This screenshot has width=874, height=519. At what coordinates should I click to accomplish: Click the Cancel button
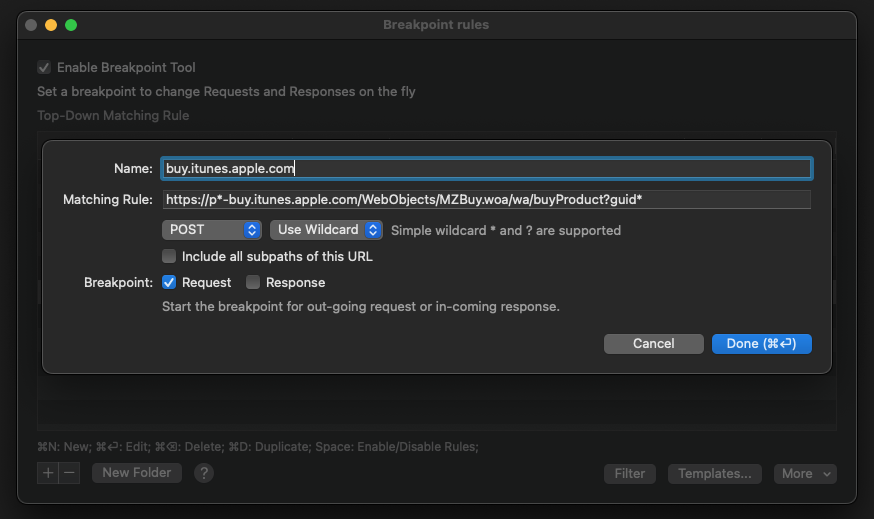coord(653,343)
